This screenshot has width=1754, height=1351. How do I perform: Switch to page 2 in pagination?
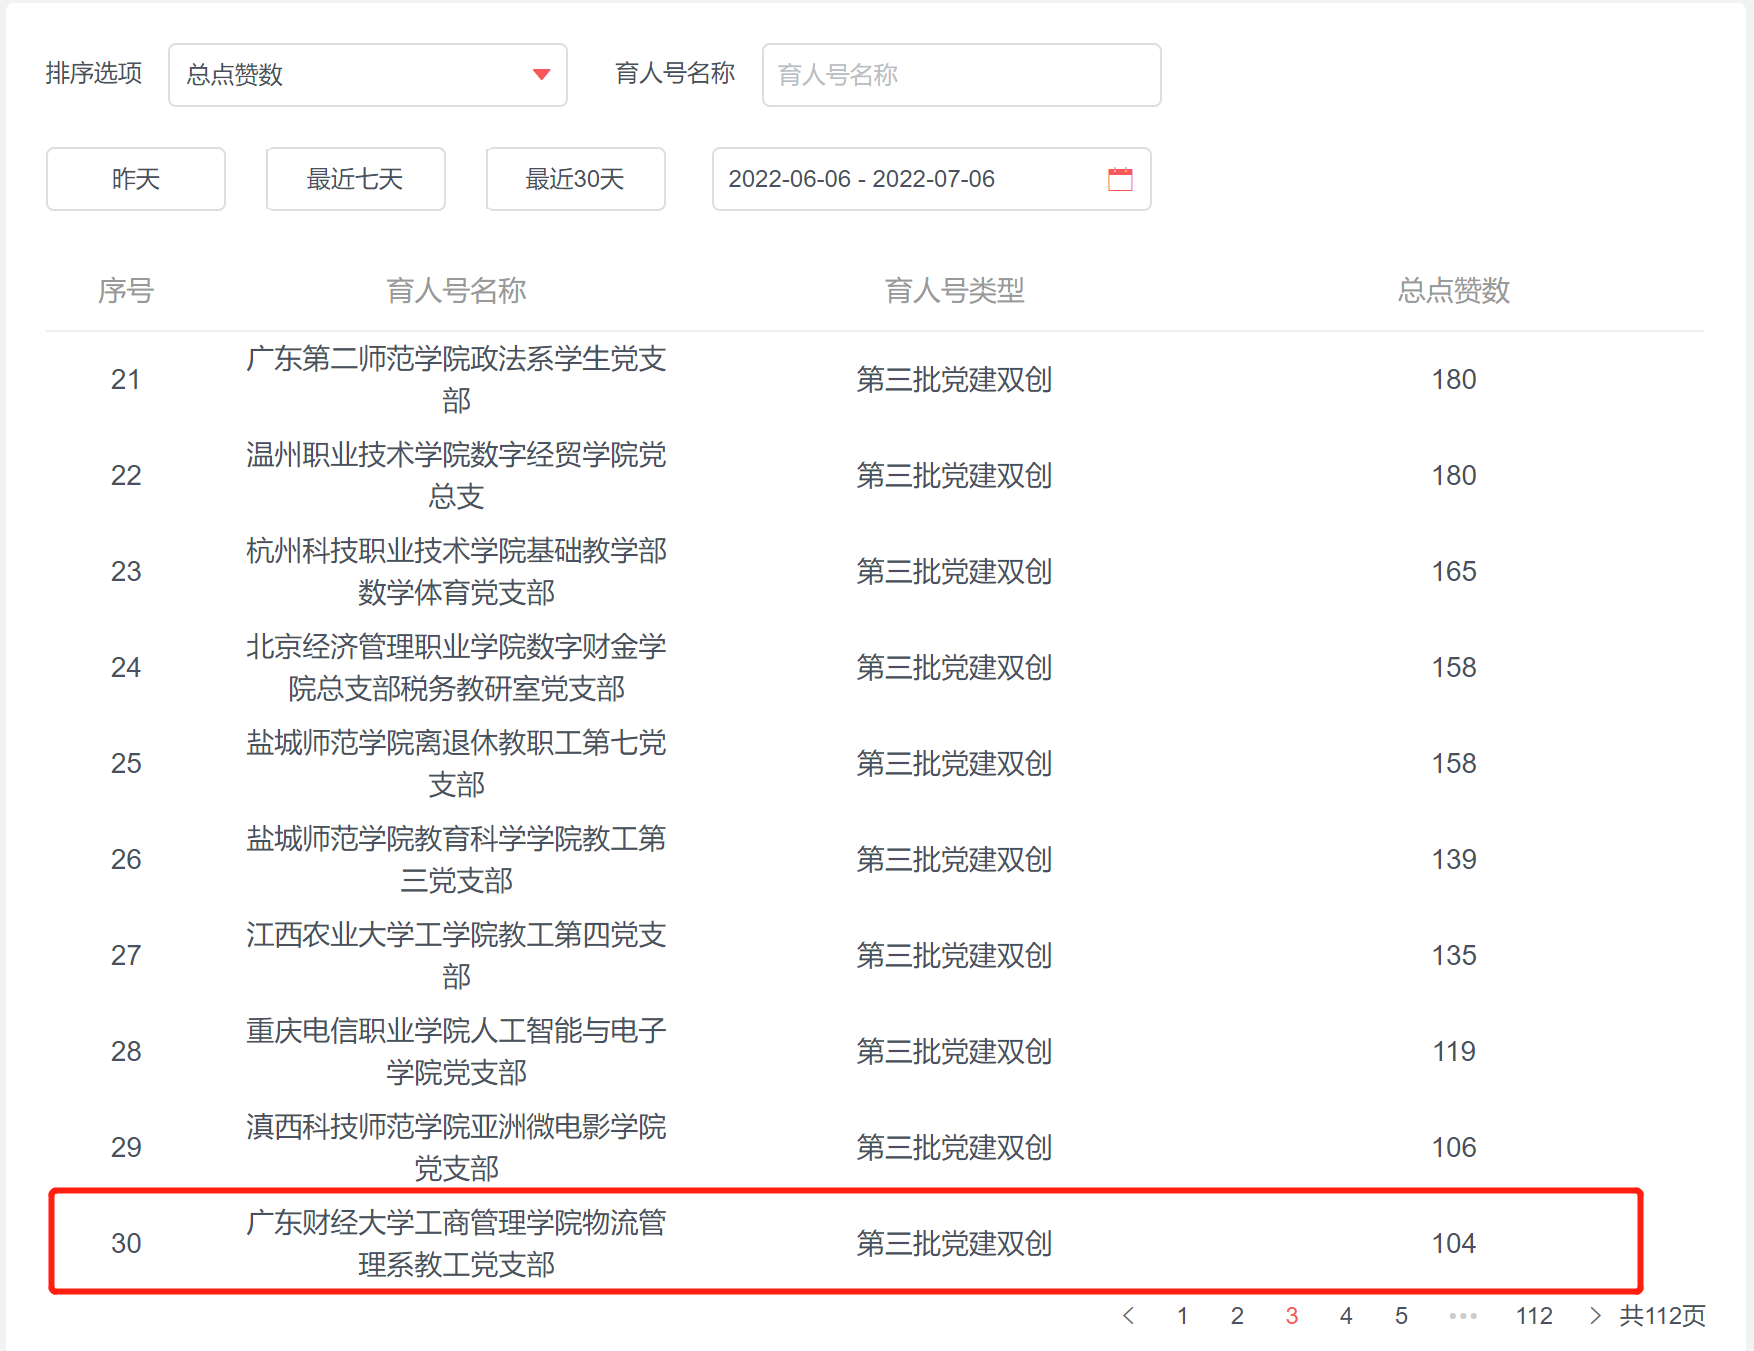point(1237,1316)
